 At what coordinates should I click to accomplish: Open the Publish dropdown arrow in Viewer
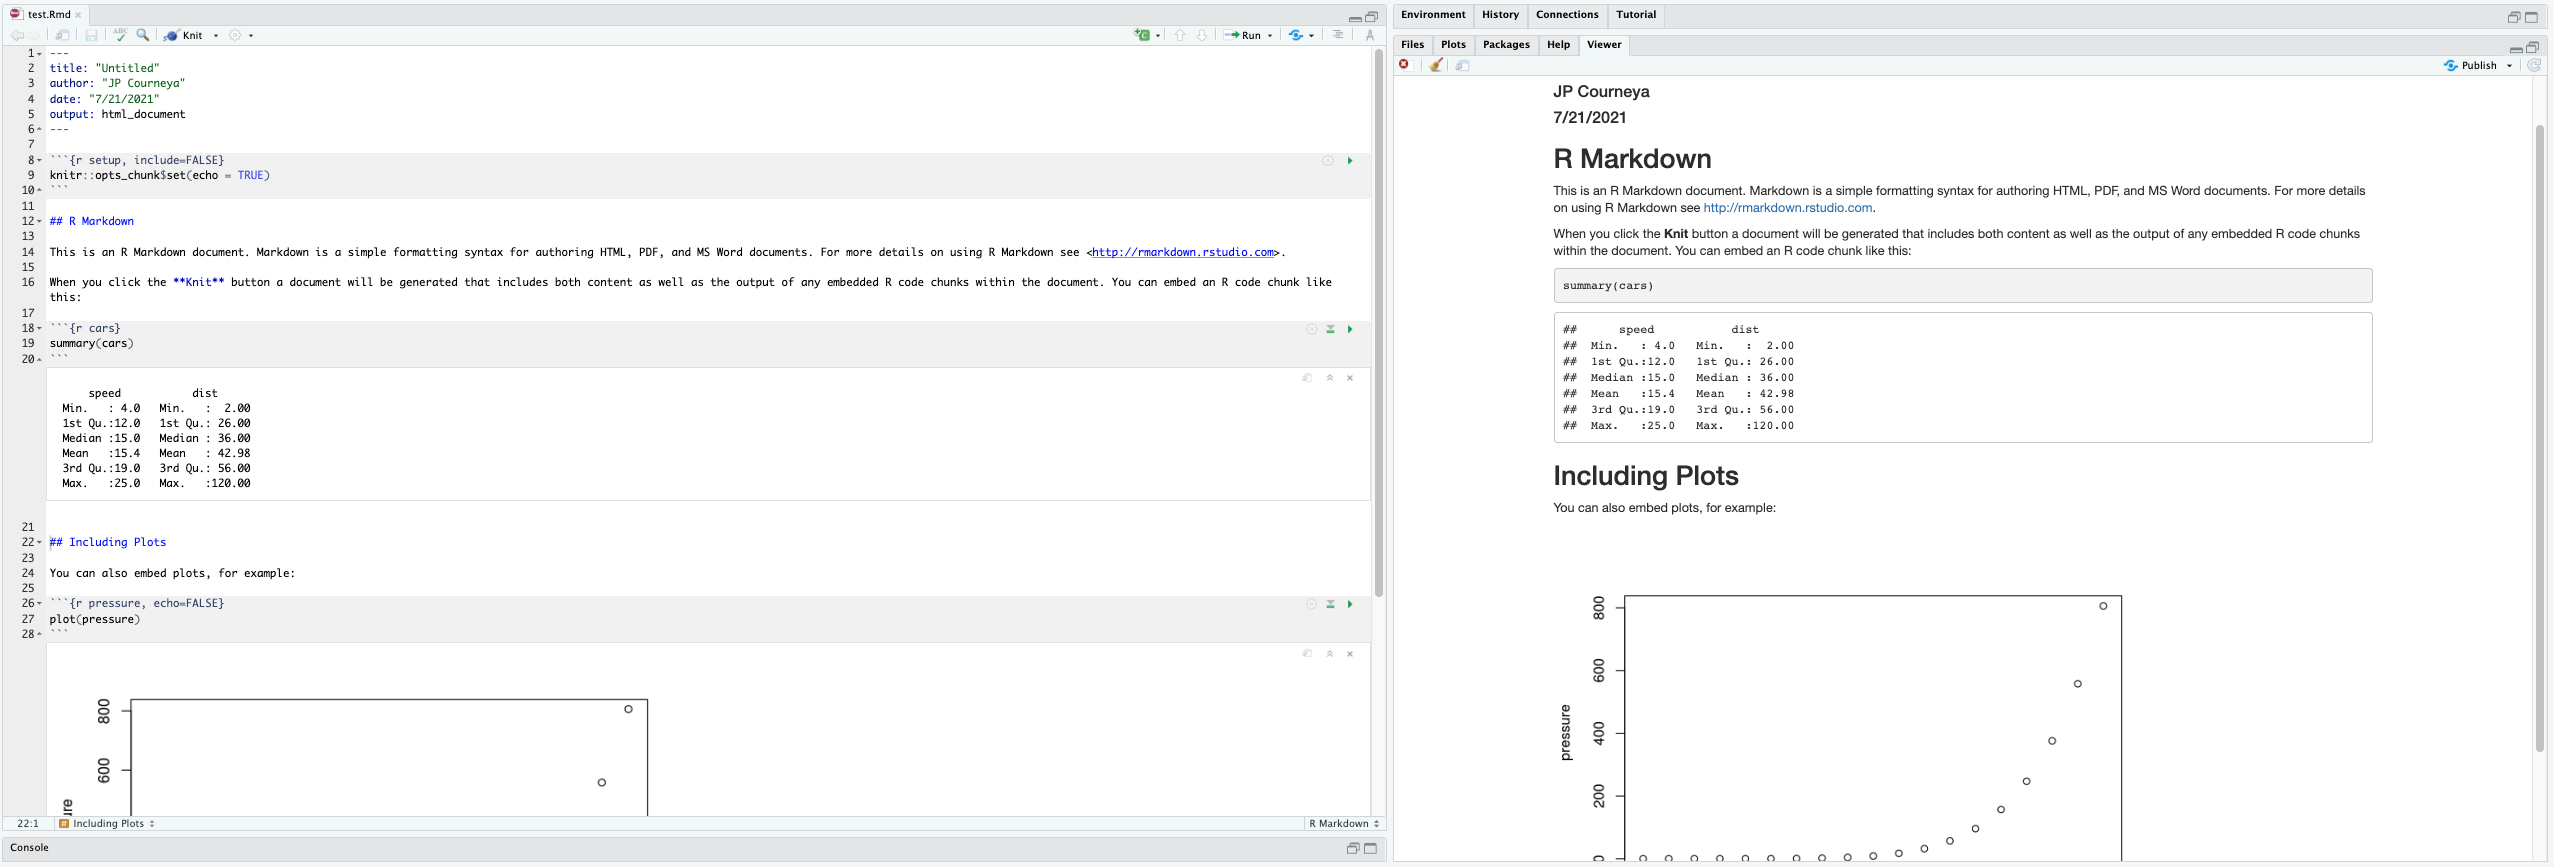2509,66
